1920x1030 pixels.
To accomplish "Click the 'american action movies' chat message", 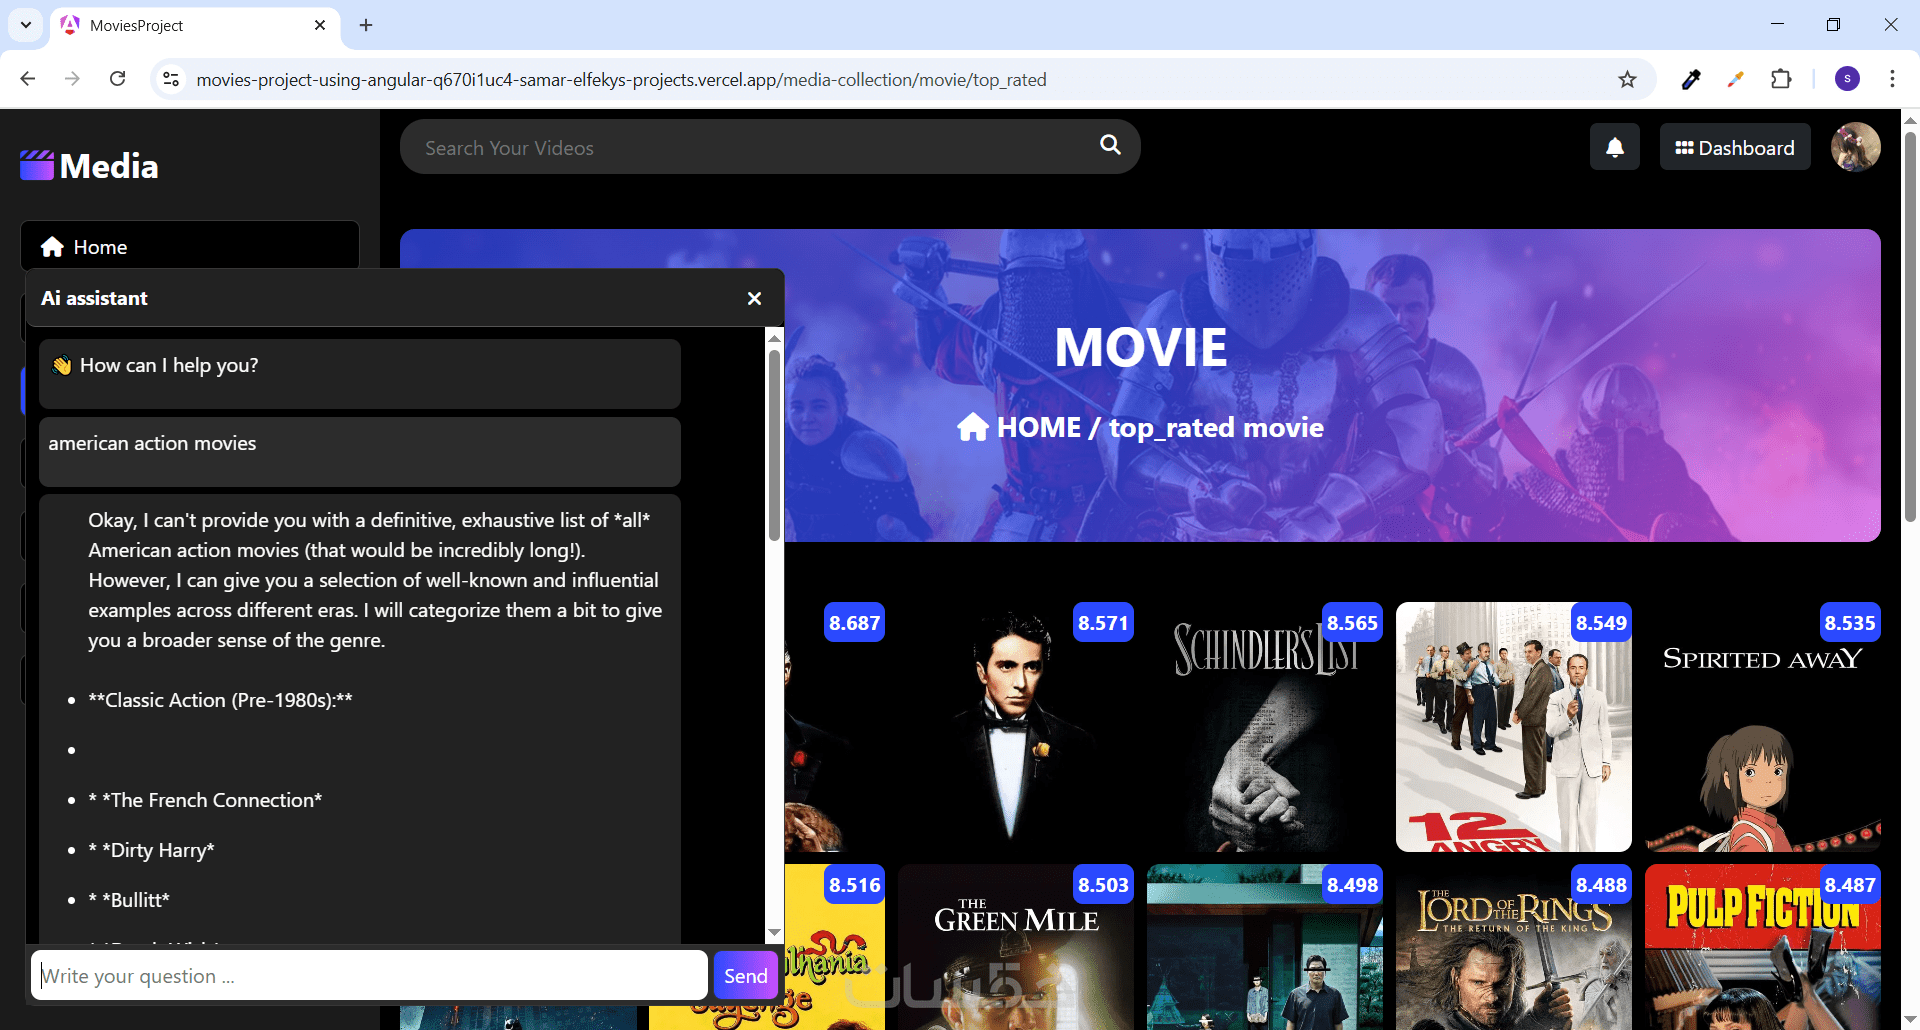I will pos(360,452).
